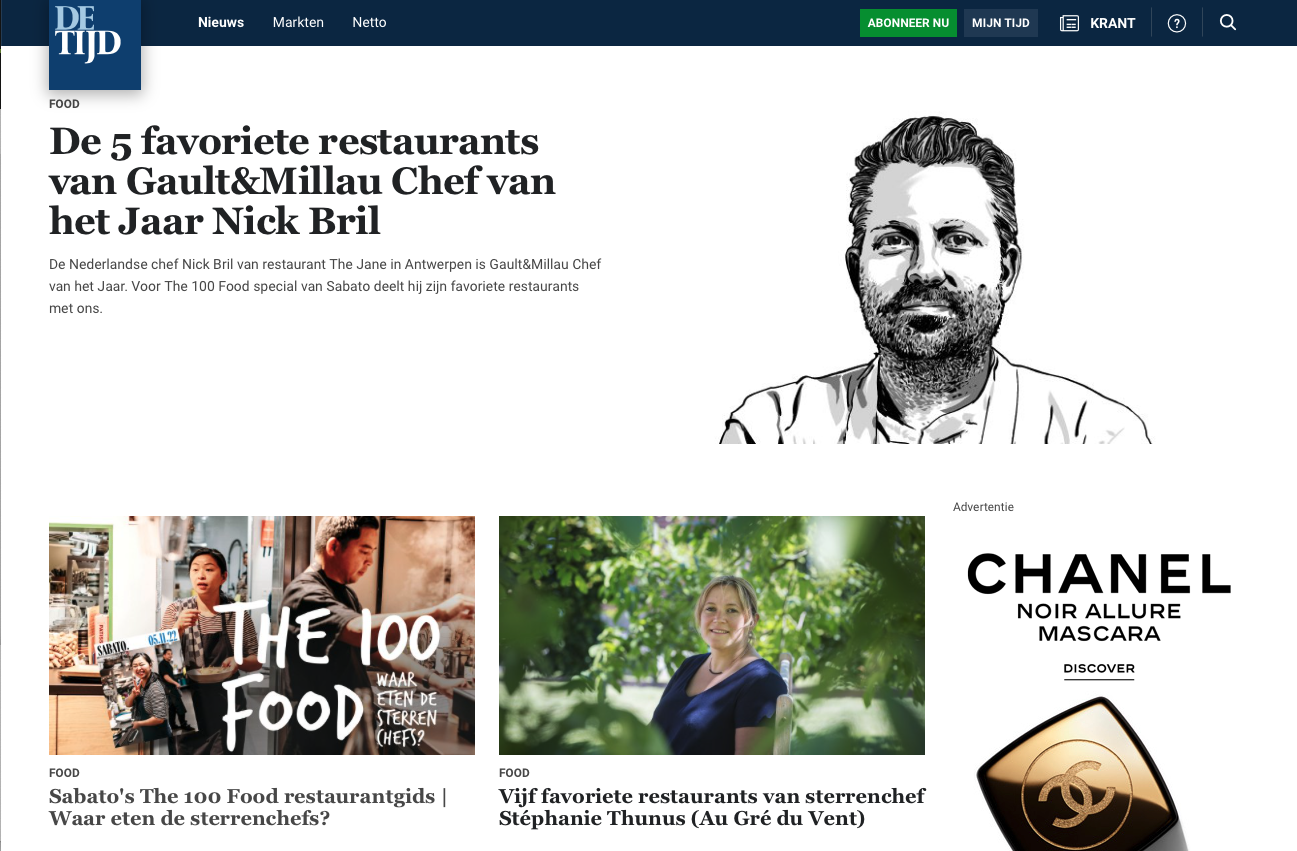Image resolution: width=1297 pixels, height=851 pixels.
Task: Click the FOOD tag above main headline
Action: click(64, 104)
